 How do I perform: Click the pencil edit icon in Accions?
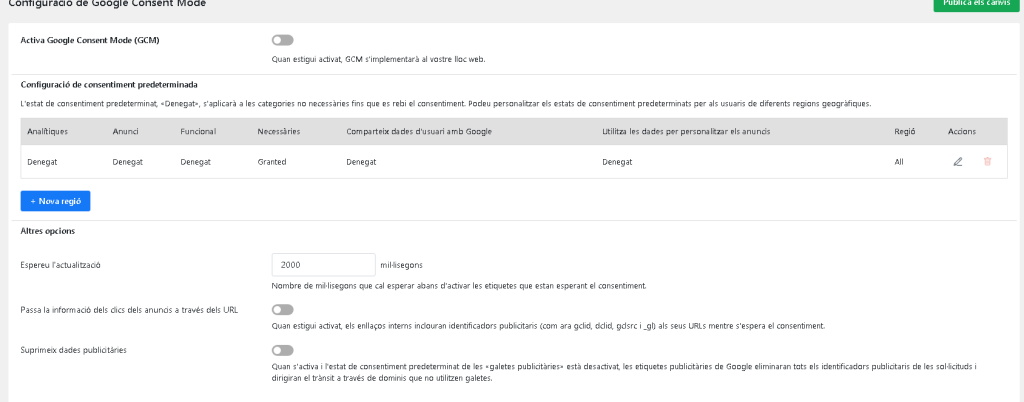tap(957, 161)
